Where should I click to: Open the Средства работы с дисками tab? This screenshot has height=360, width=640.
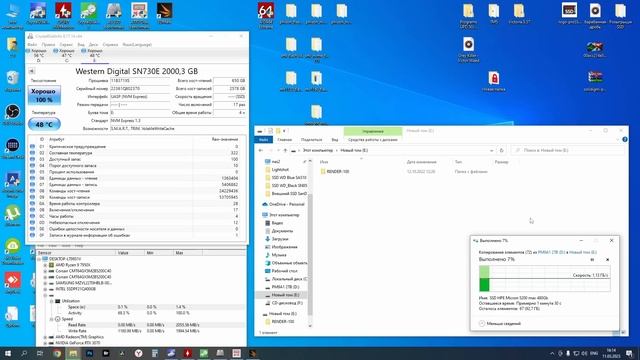(x=373, y=140)
